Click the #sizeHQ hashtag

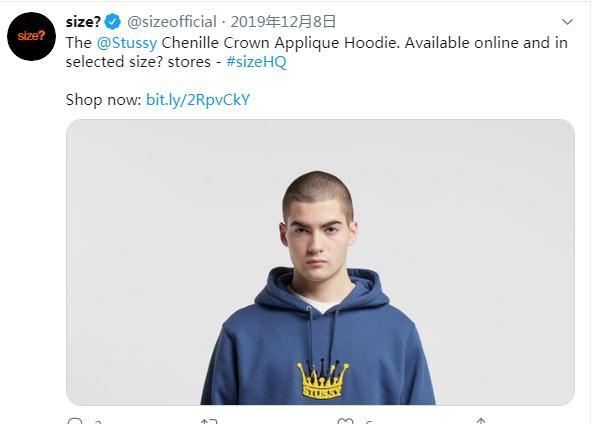point(258,62)
